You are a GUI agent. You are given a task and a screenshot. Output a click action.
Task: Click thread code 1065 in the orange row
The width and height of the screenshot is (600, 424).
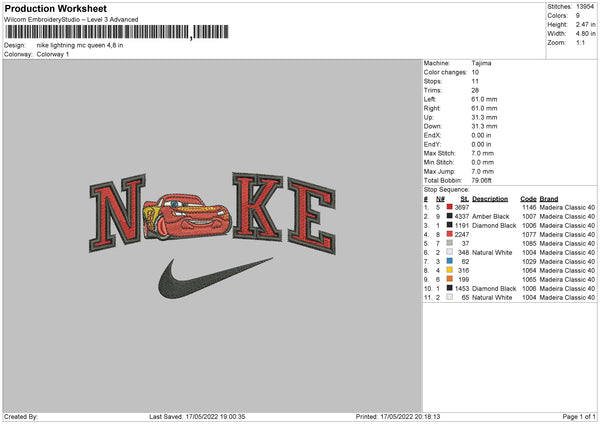click(529, 279)
